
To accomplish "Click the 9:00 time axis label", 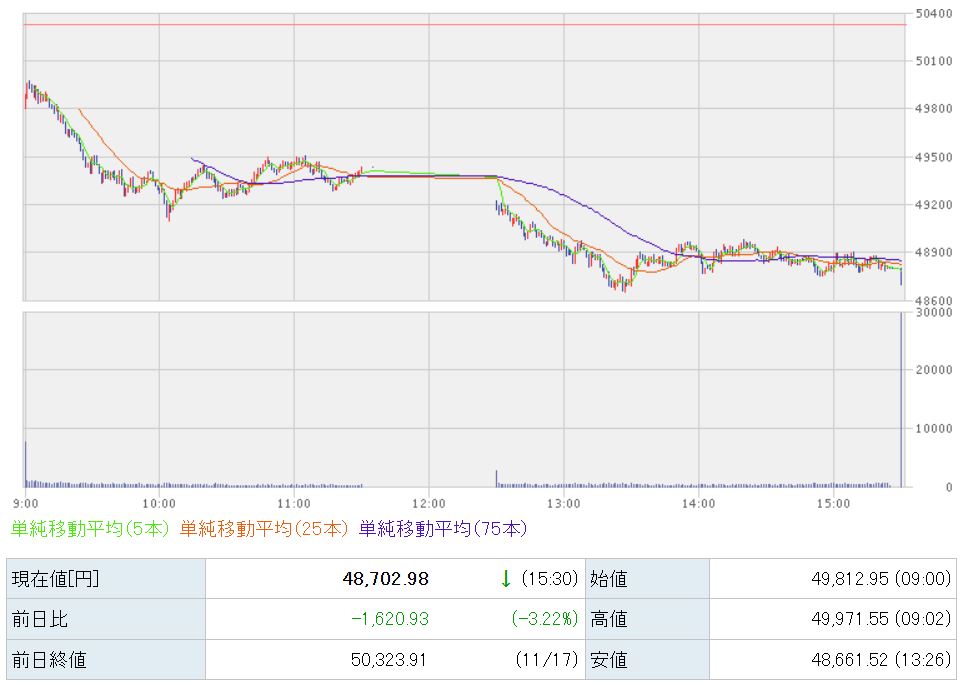I will click(26, 502).
